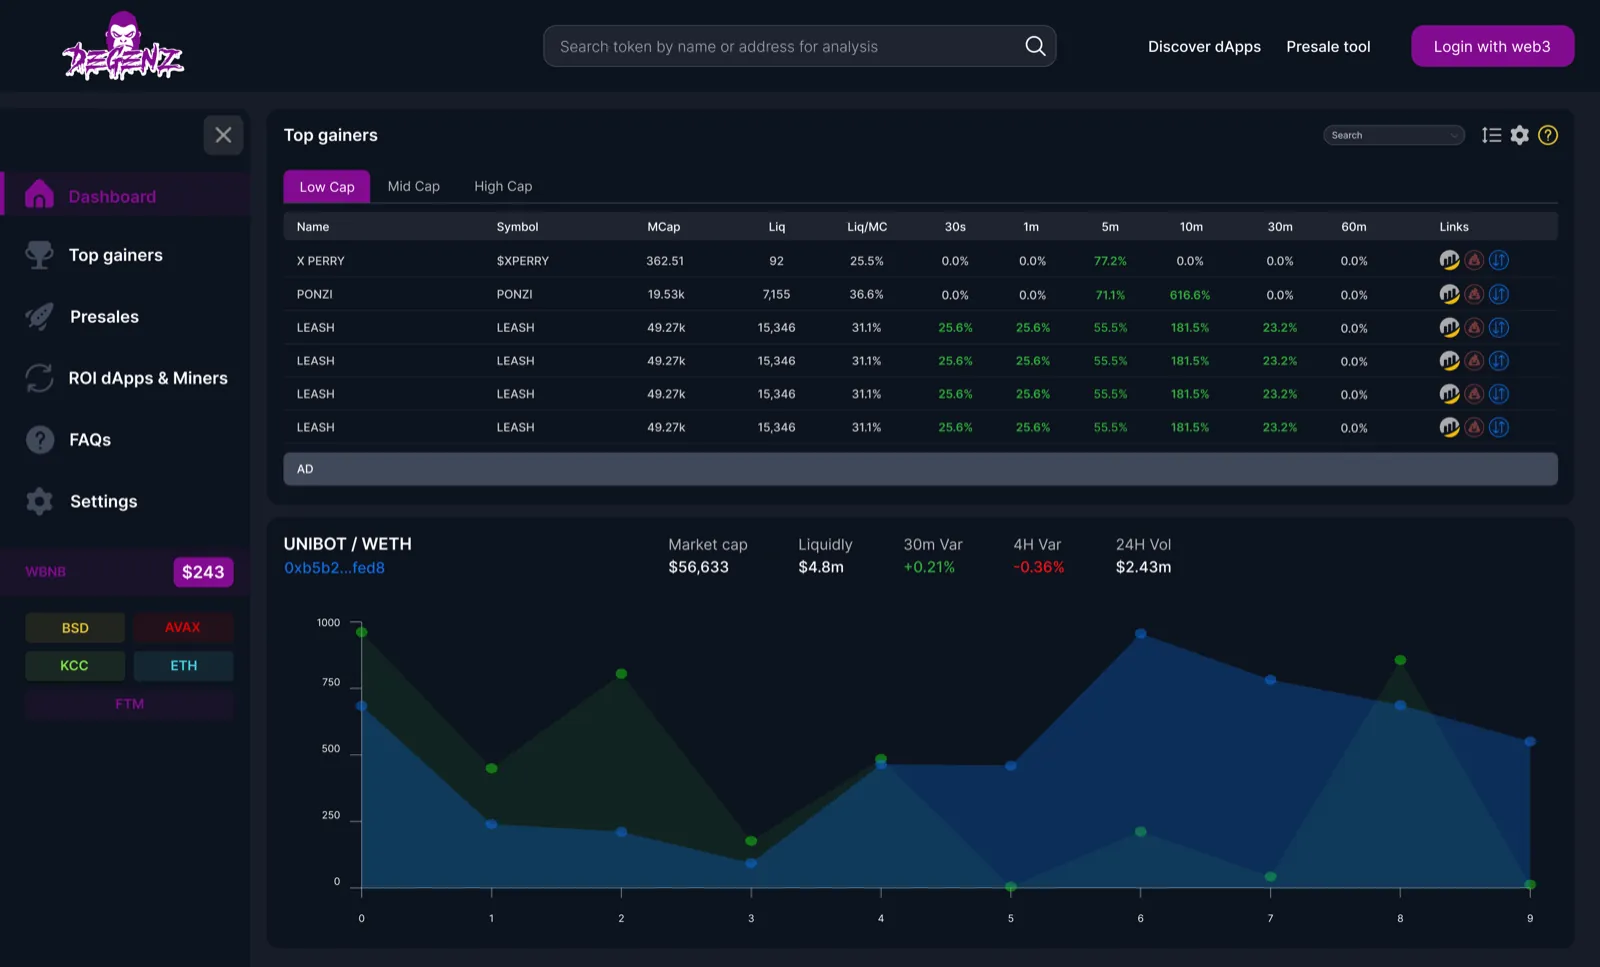Screen dimensions: 1600x967
Task: Sort table by 60m column header
Action: [x=1354, y=227]
